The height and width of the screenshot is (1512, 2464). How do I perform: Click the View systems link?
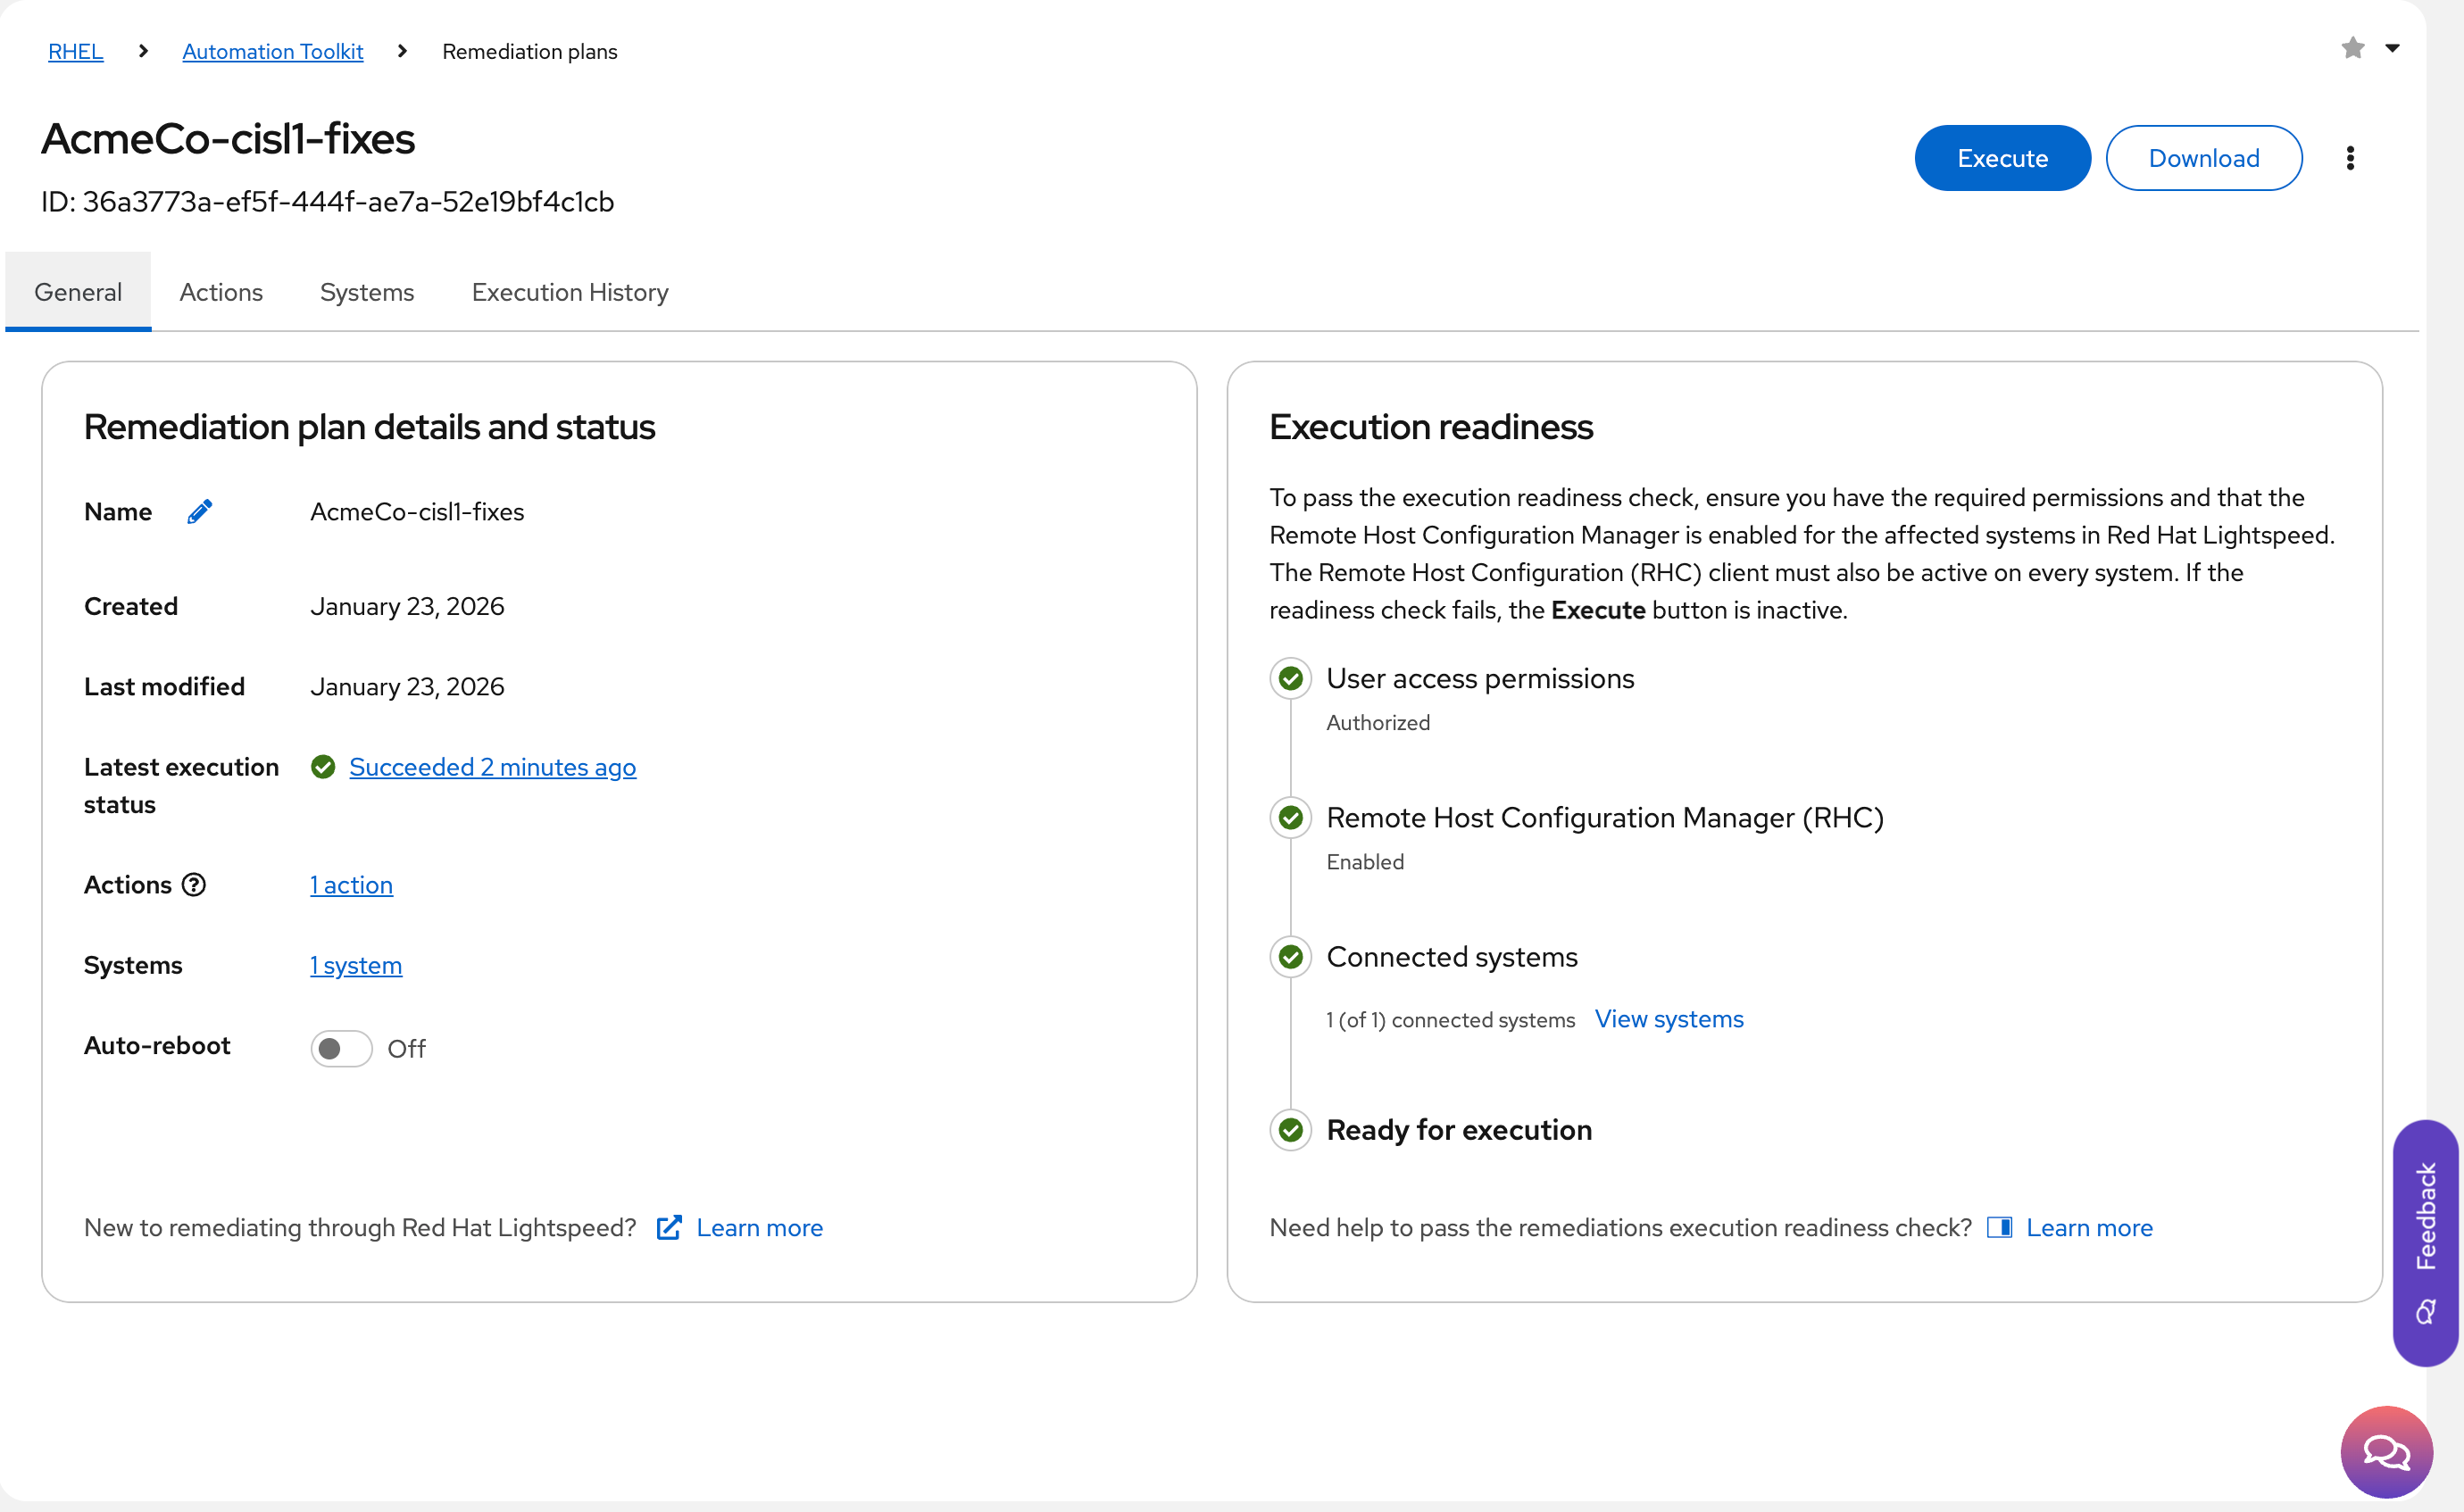pyautogui.click(x=1668, y=1019)
